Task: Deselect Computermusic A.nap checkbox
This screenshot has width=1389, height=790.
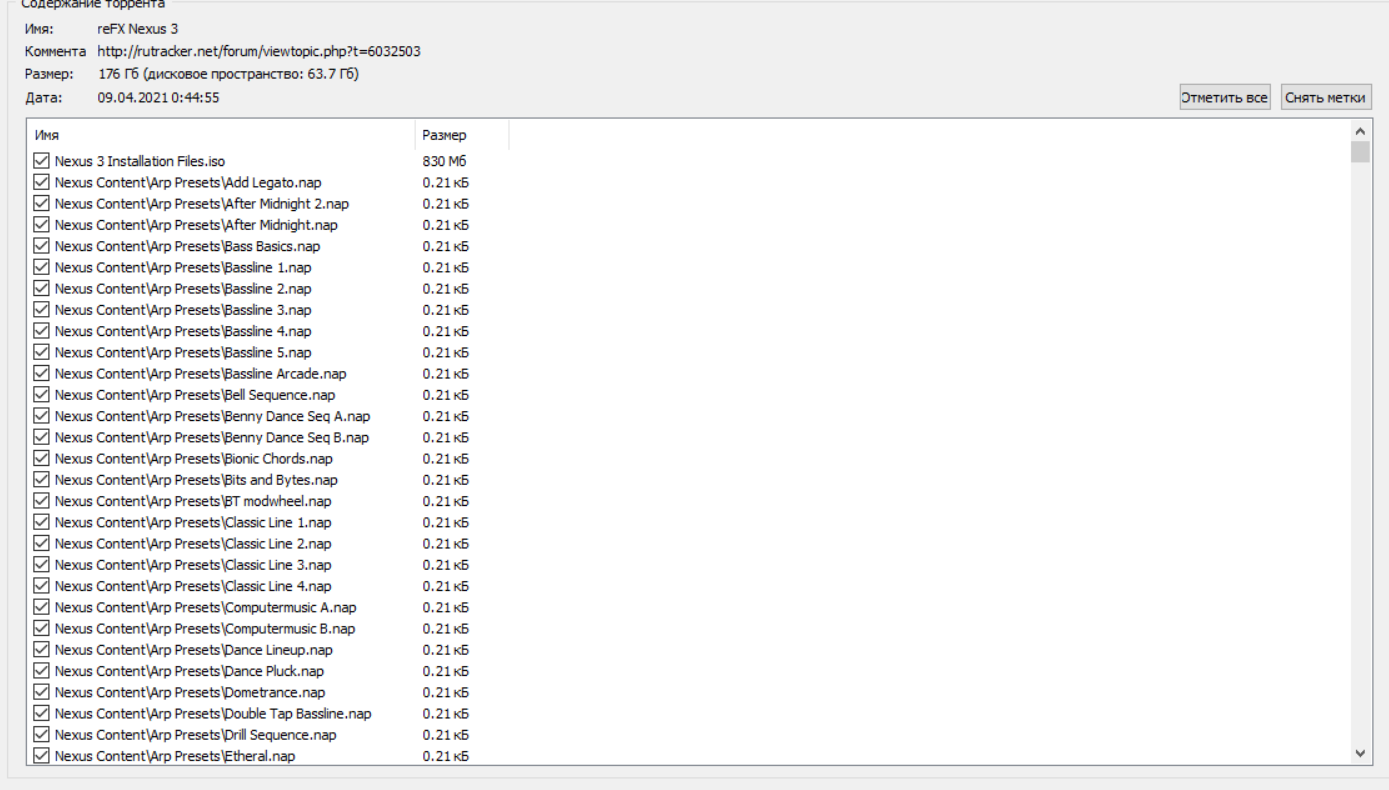Action: click(x=41, y=607)
